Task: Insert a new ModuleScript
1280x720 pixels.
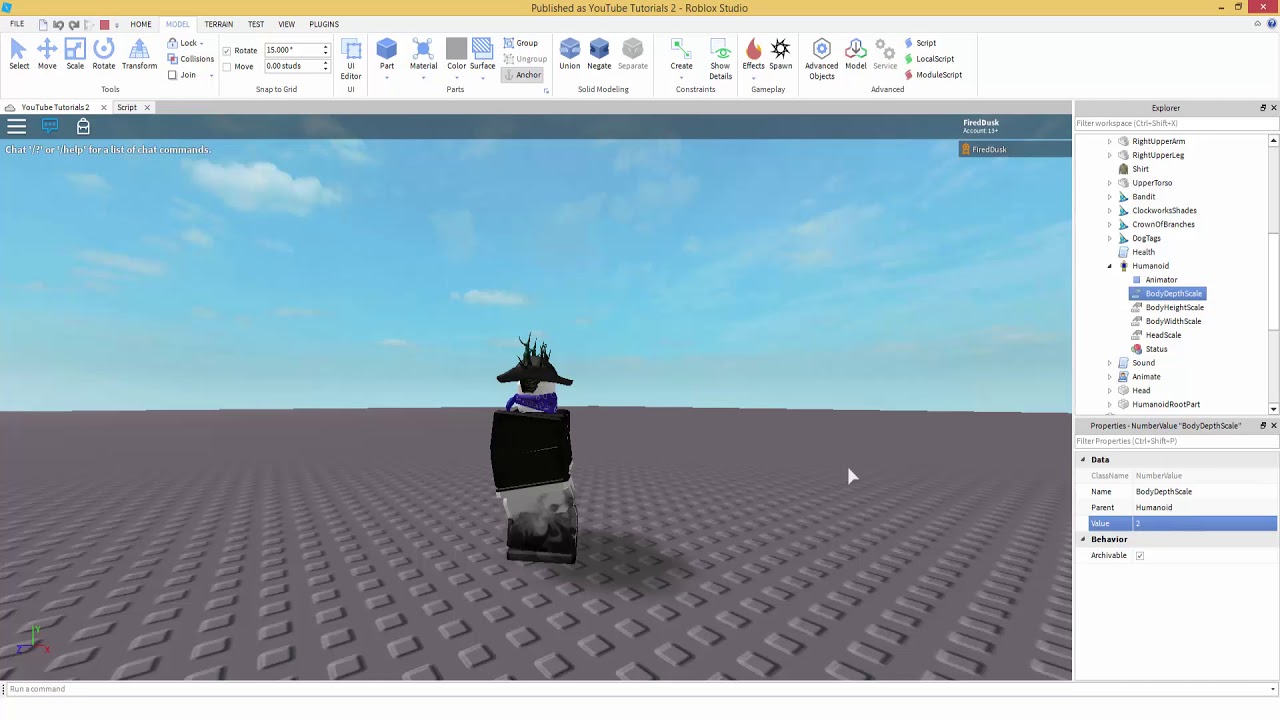Action: click(x=933, y=75)
